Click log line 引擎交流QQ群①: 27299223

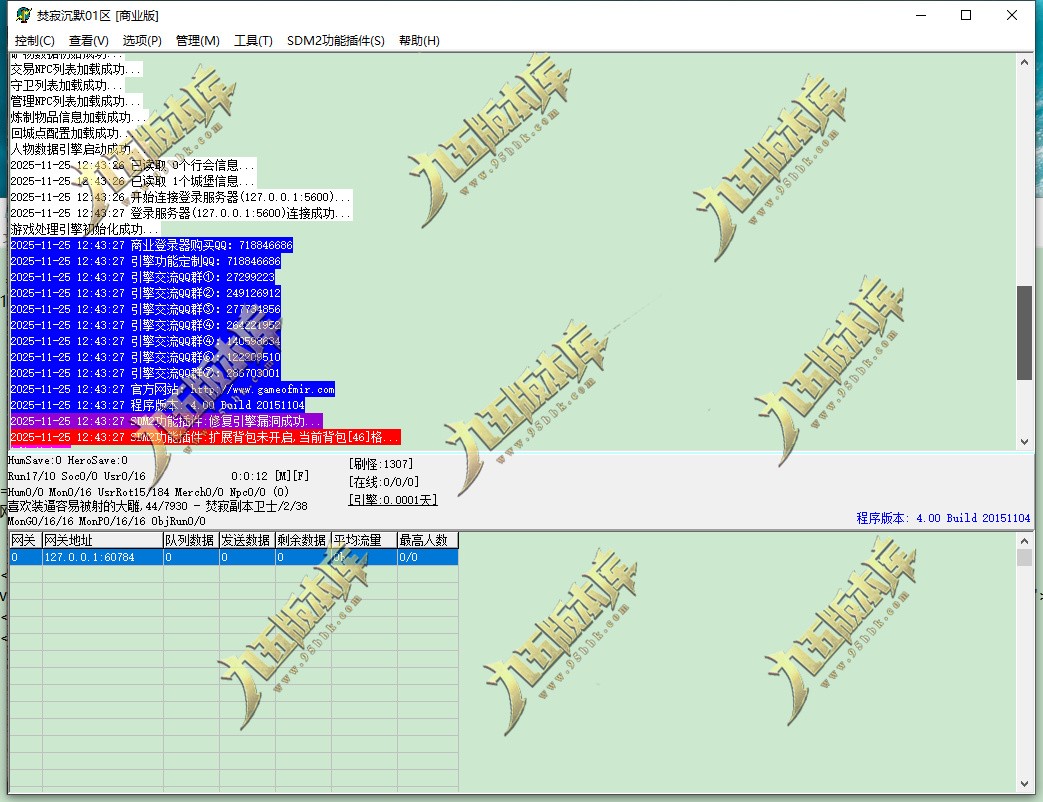tap(142, 277)
